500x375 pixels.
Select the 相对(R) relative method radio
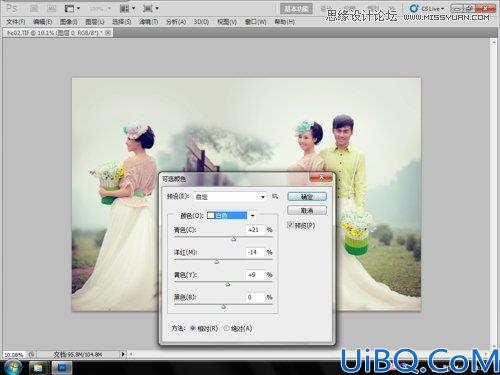[x=193, y=328]
